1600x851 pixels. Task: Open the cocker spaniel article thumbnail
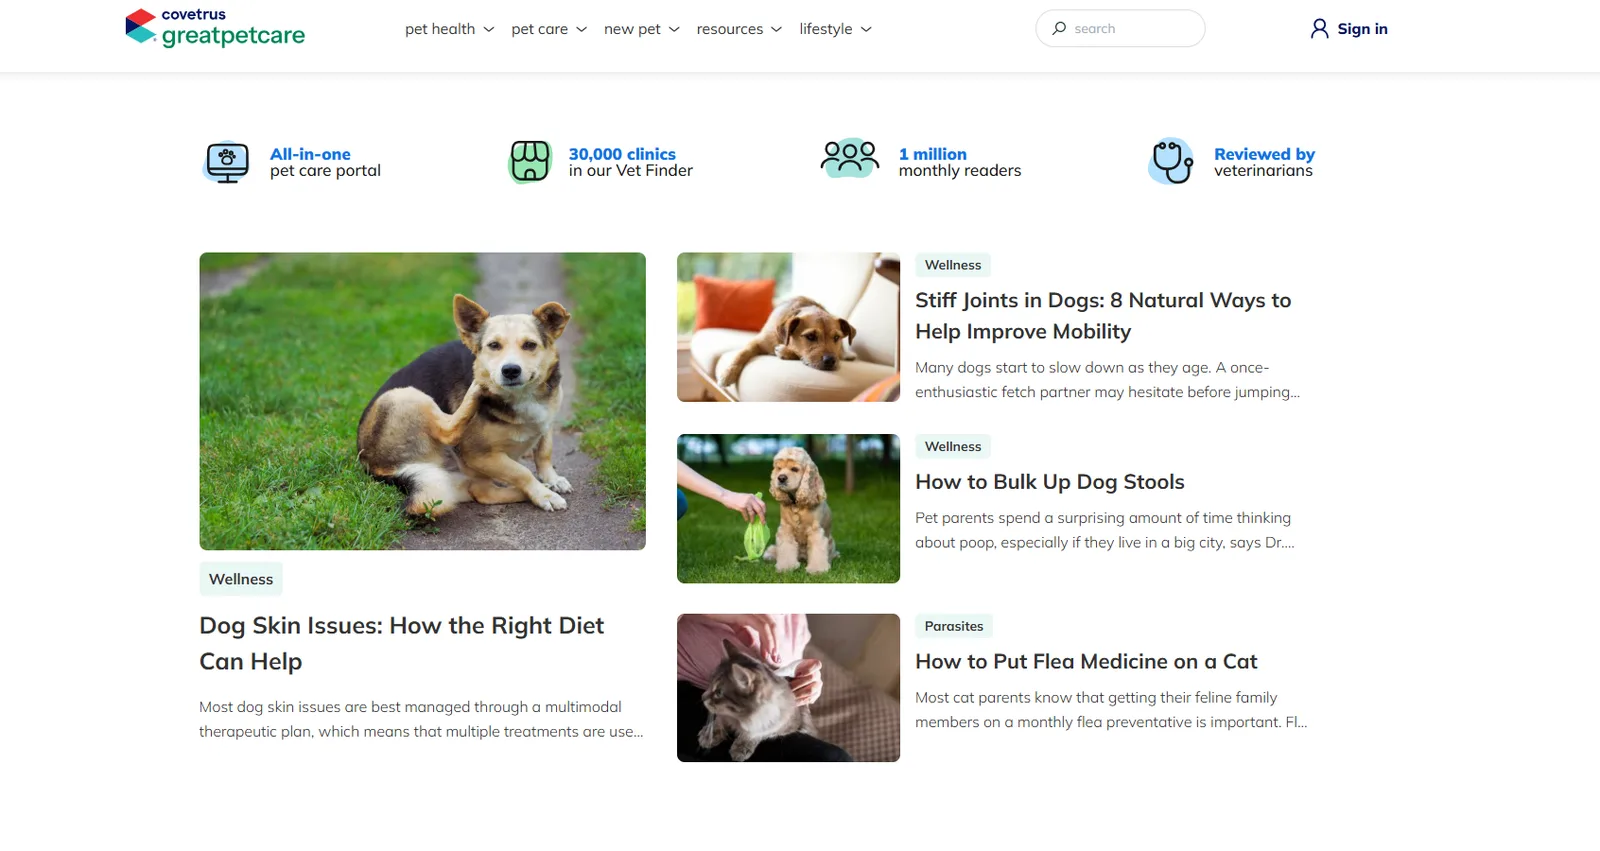click(788, 508)
